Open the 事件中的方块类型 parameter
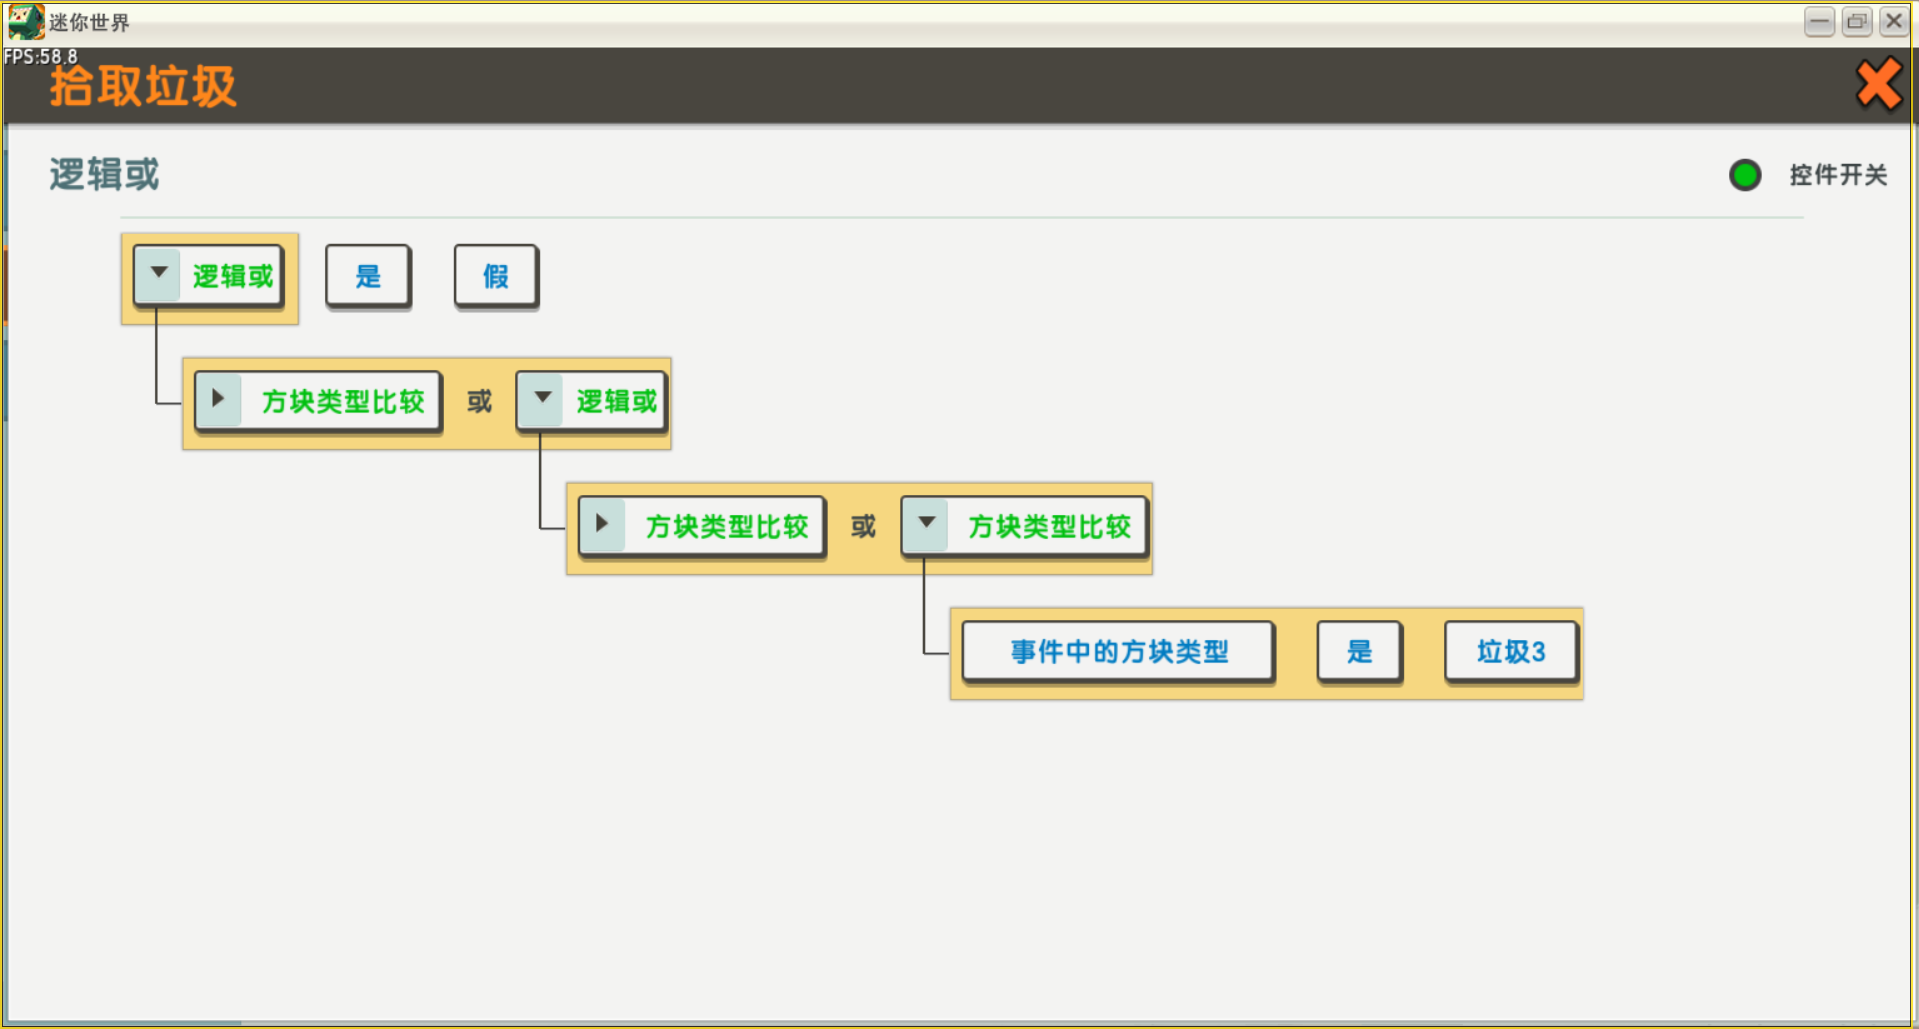The height and width of the screenshot is (1029, 1919). 1118,652
